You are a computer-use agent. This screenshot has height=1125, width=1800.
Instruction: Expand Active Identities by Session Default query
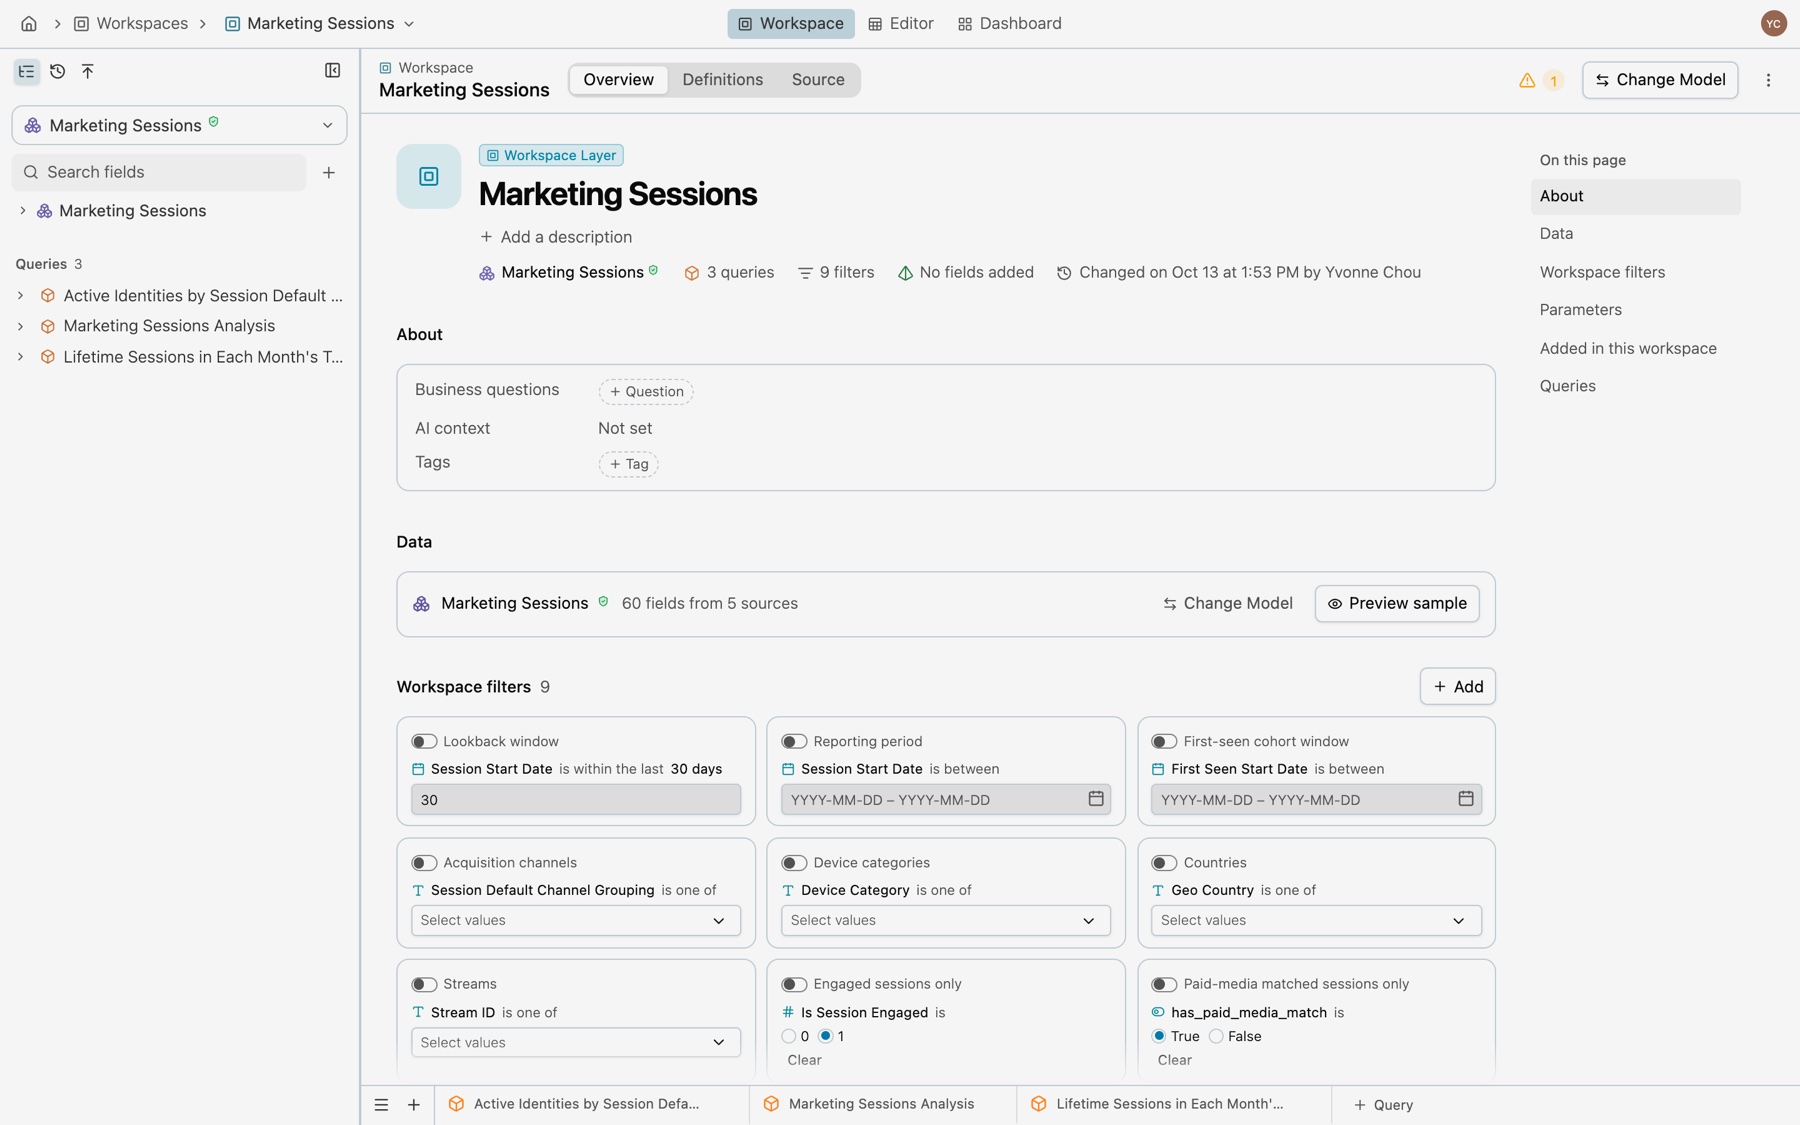click(20, 296)
